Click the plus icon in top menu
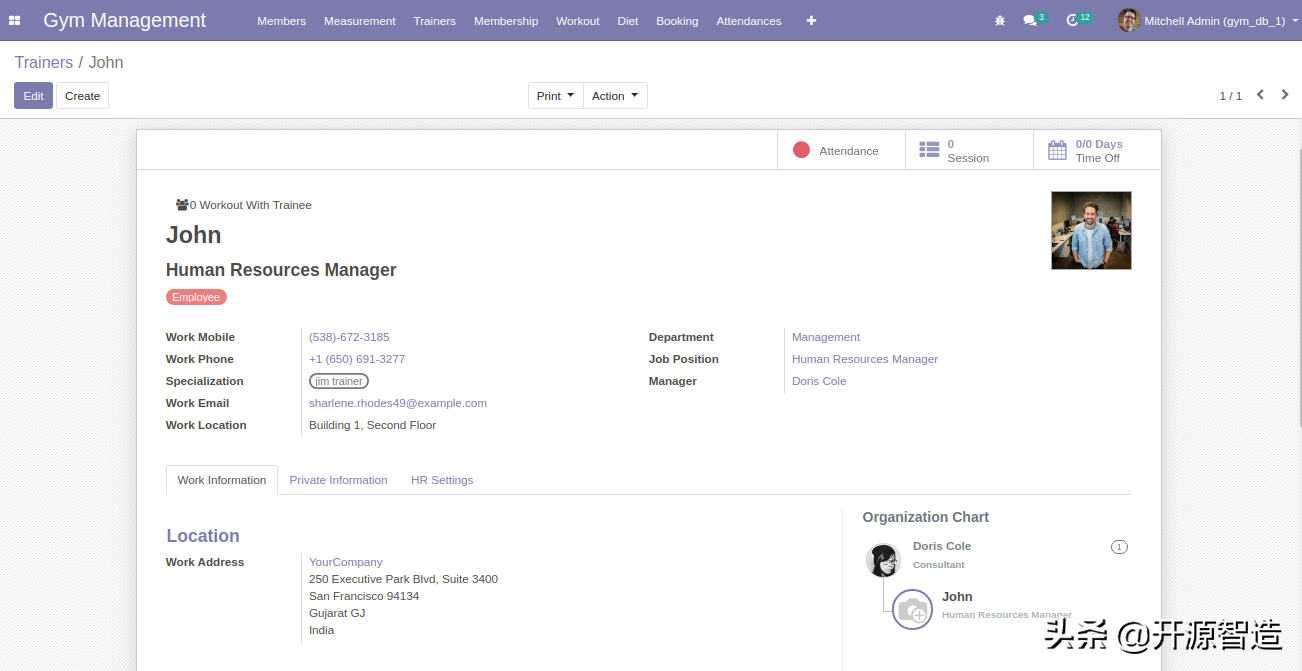Screen dimensions: 1302x671 click(811, 20)
